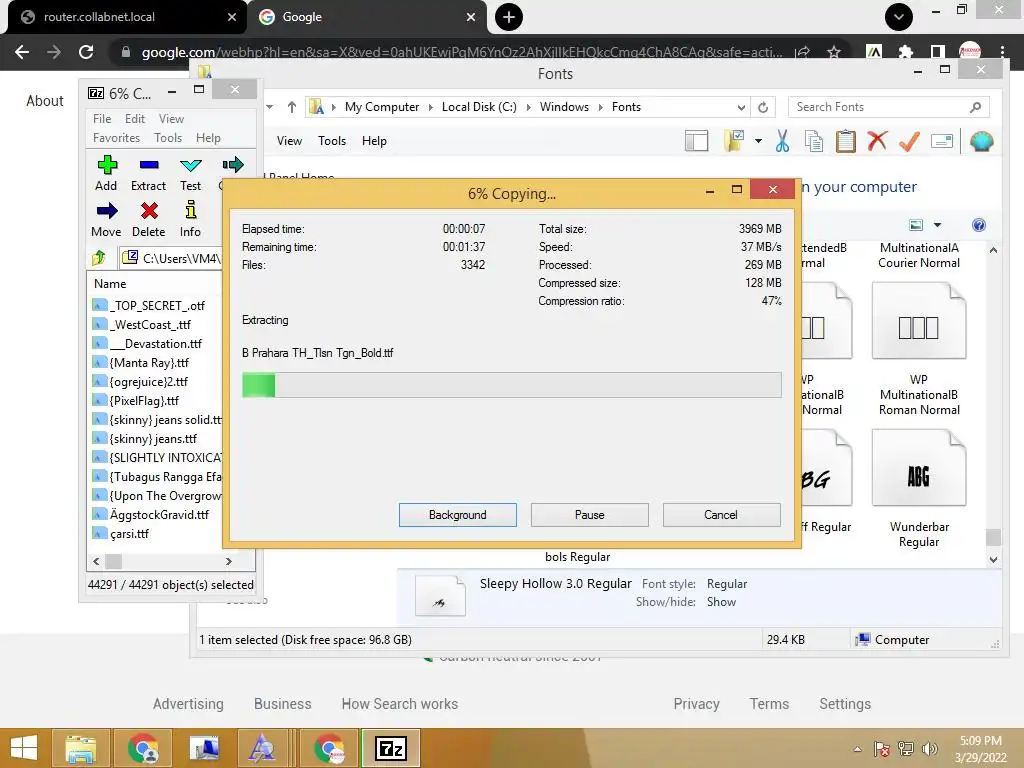Click the Info icon in 7-Zip
The image size is (1024, 768).
(x=190, y=210)
